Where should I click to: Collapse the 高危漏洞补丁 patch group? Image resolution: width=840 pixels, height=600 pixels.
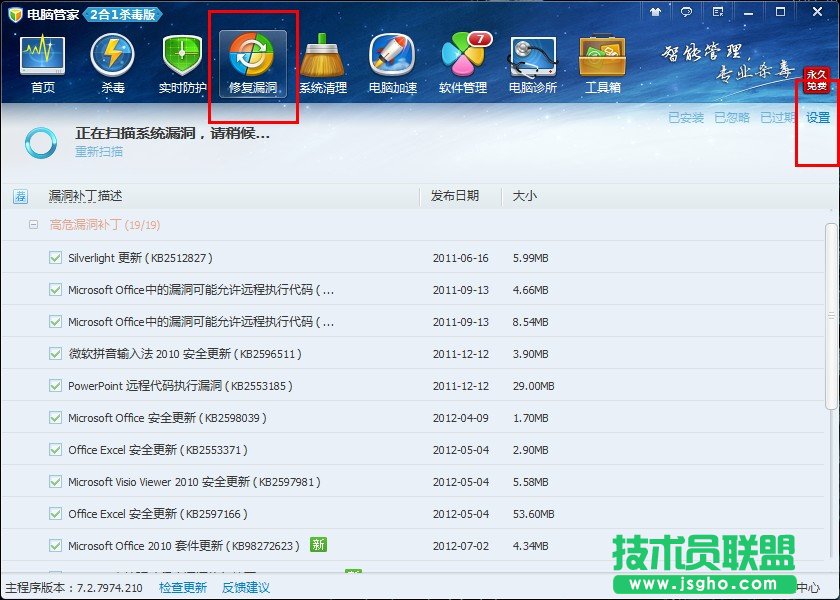click(x=33, y=225)
